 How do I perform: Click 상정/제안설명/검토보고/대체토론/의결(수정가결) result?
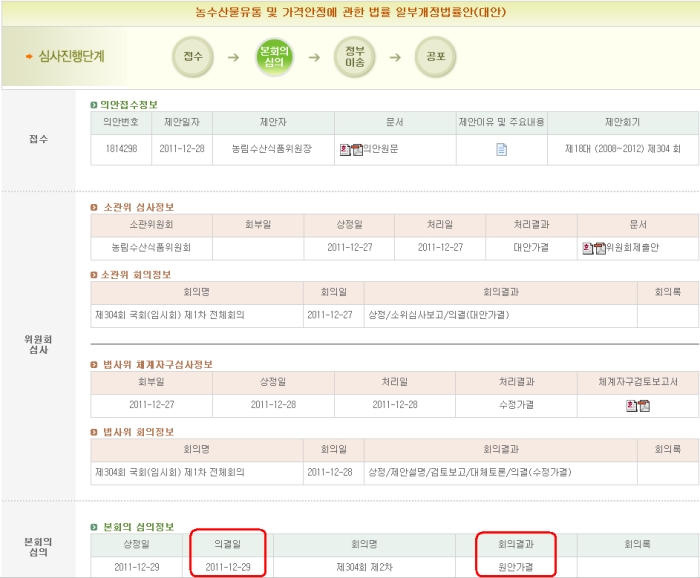pyautogui.click(x=470, y=472)
